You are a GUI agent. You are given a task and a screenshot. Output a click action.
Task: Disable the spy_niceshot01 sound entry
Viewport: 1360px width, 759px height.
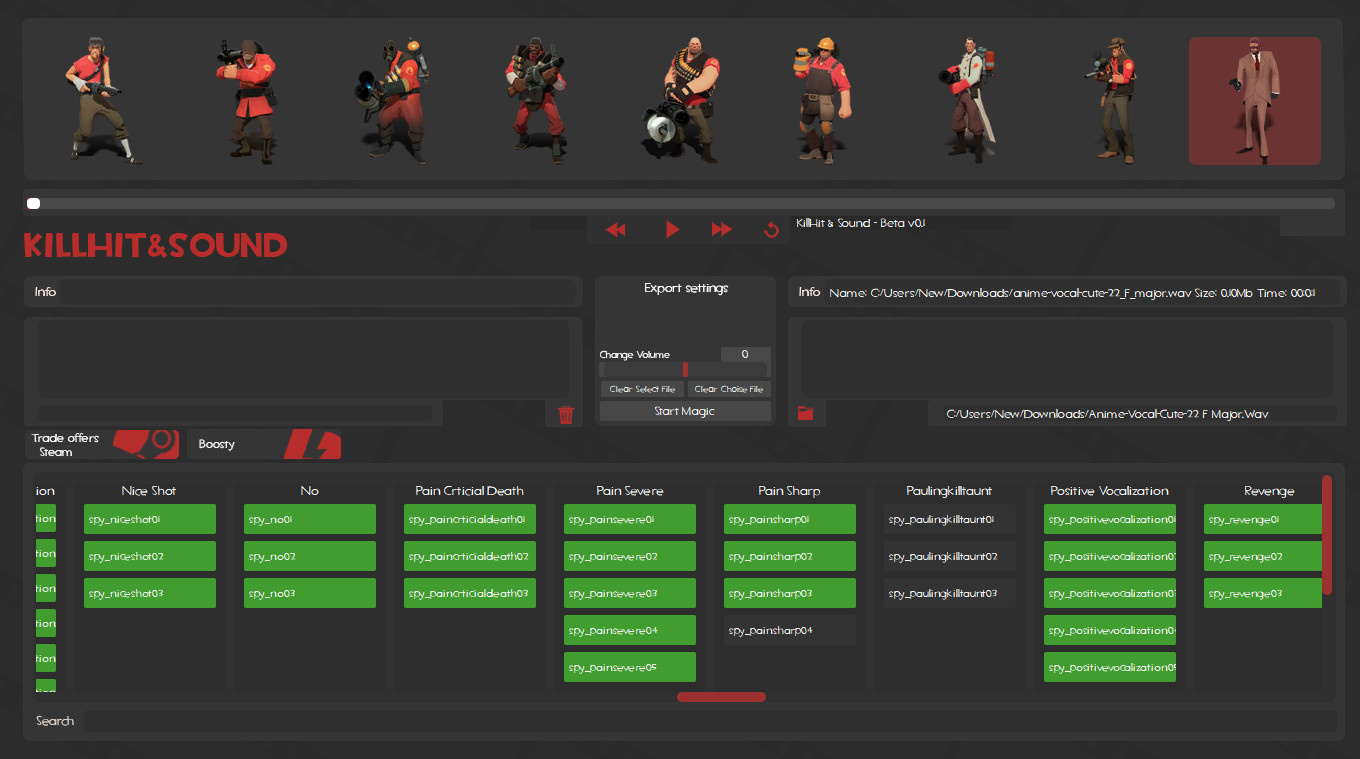tap(149, 519)
